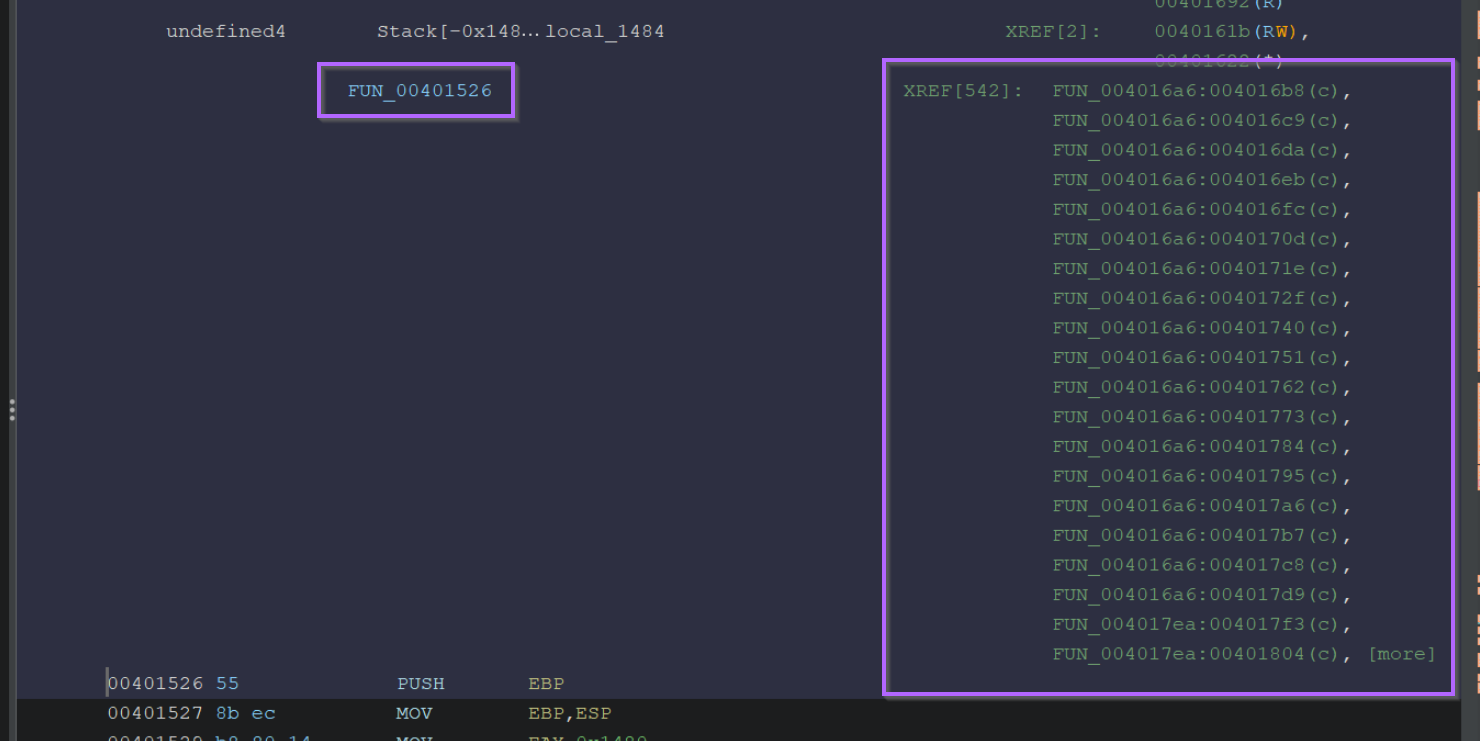
Task: Select the PUSH mnemonic
Action: pyautogui.click(x=421, y=684)
